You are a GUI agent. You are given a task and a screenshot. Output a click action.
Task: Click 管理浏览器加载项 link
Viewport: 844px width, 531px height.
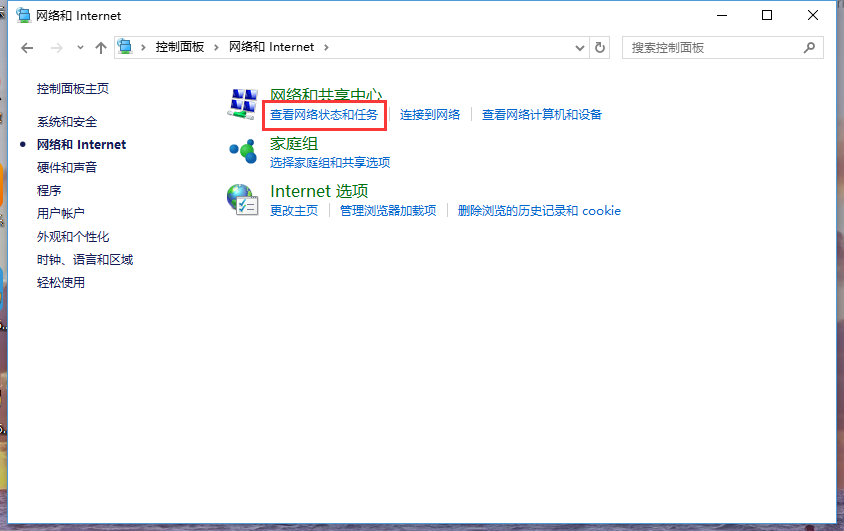(388, 210)
